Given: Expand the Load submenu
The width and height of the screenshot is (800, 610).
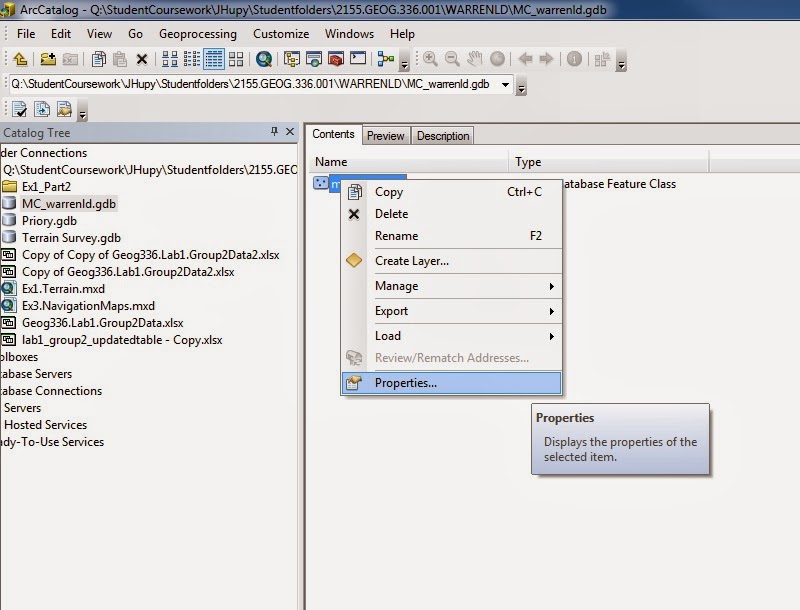Looking at the screenshot, I should click(x=452, y=336).
